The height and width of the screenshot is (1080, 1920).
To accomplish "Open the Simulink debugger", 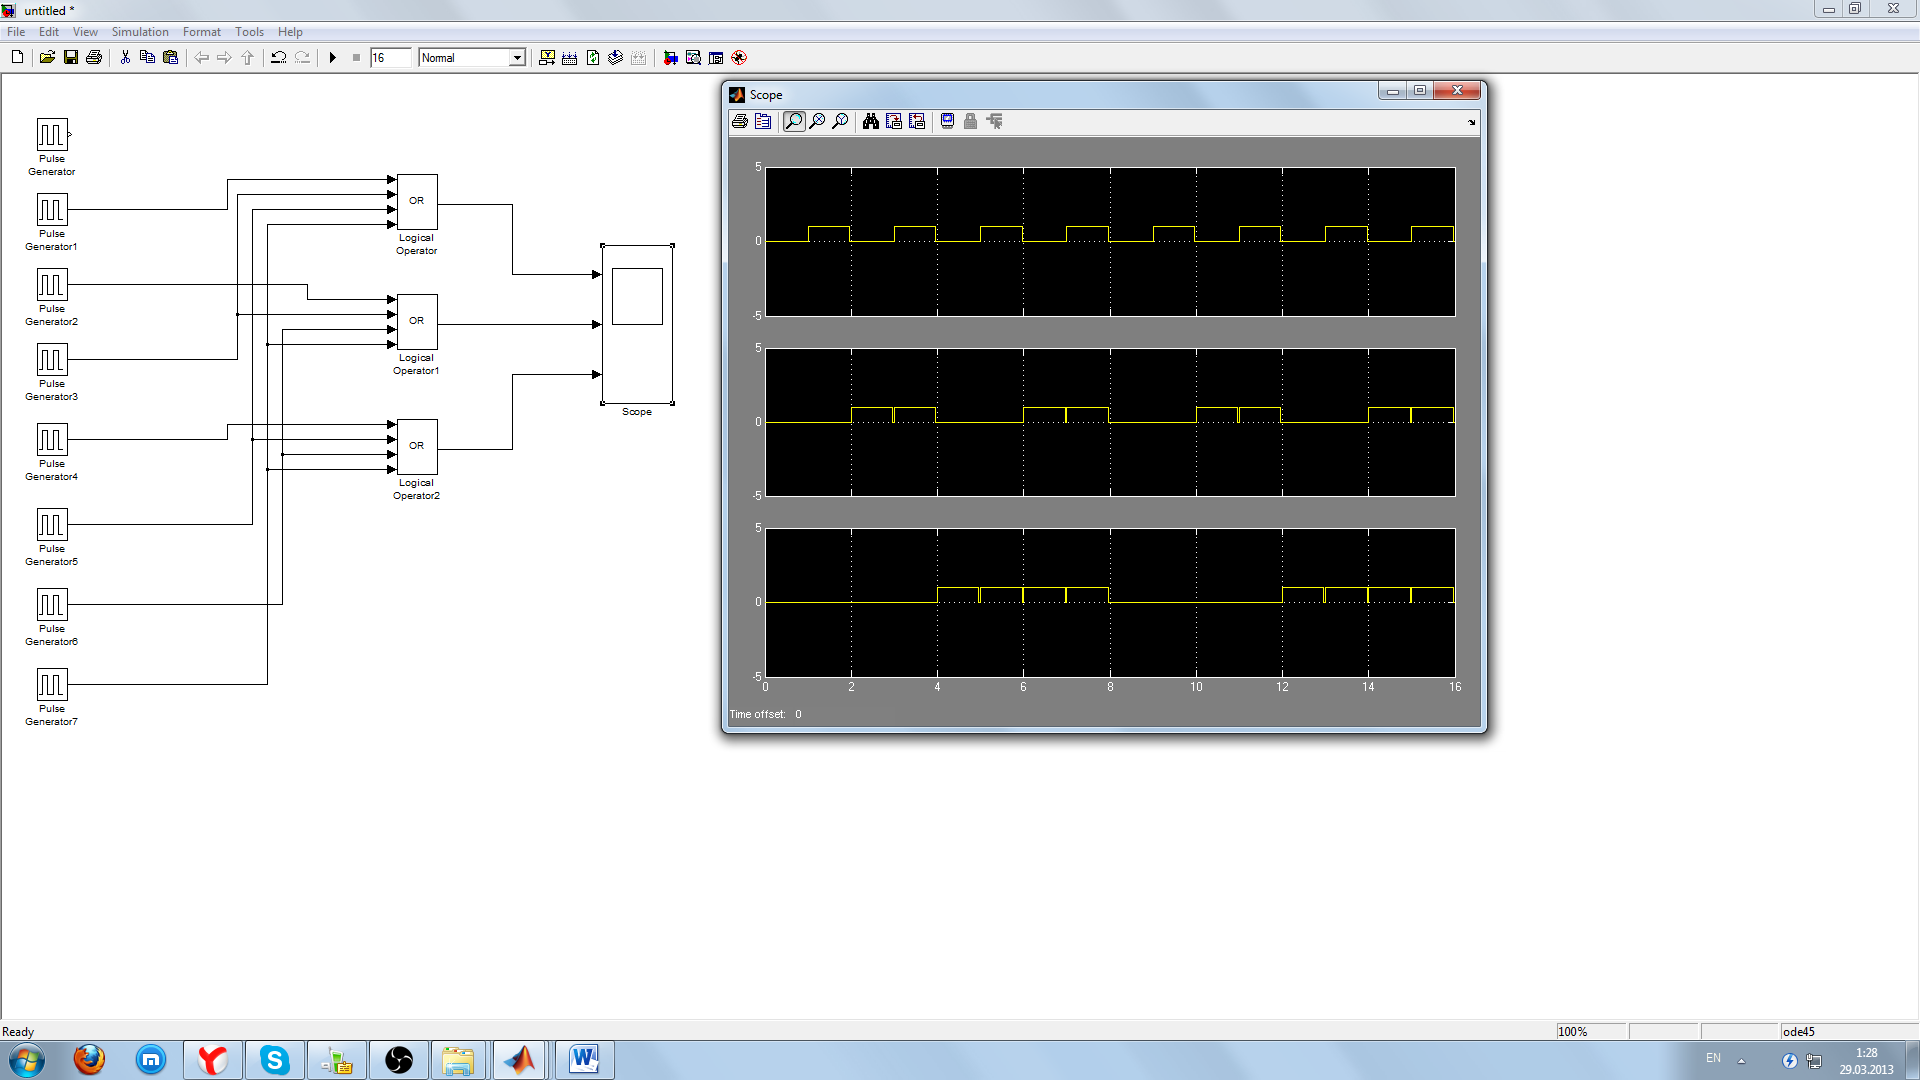I will coord(739,57).
